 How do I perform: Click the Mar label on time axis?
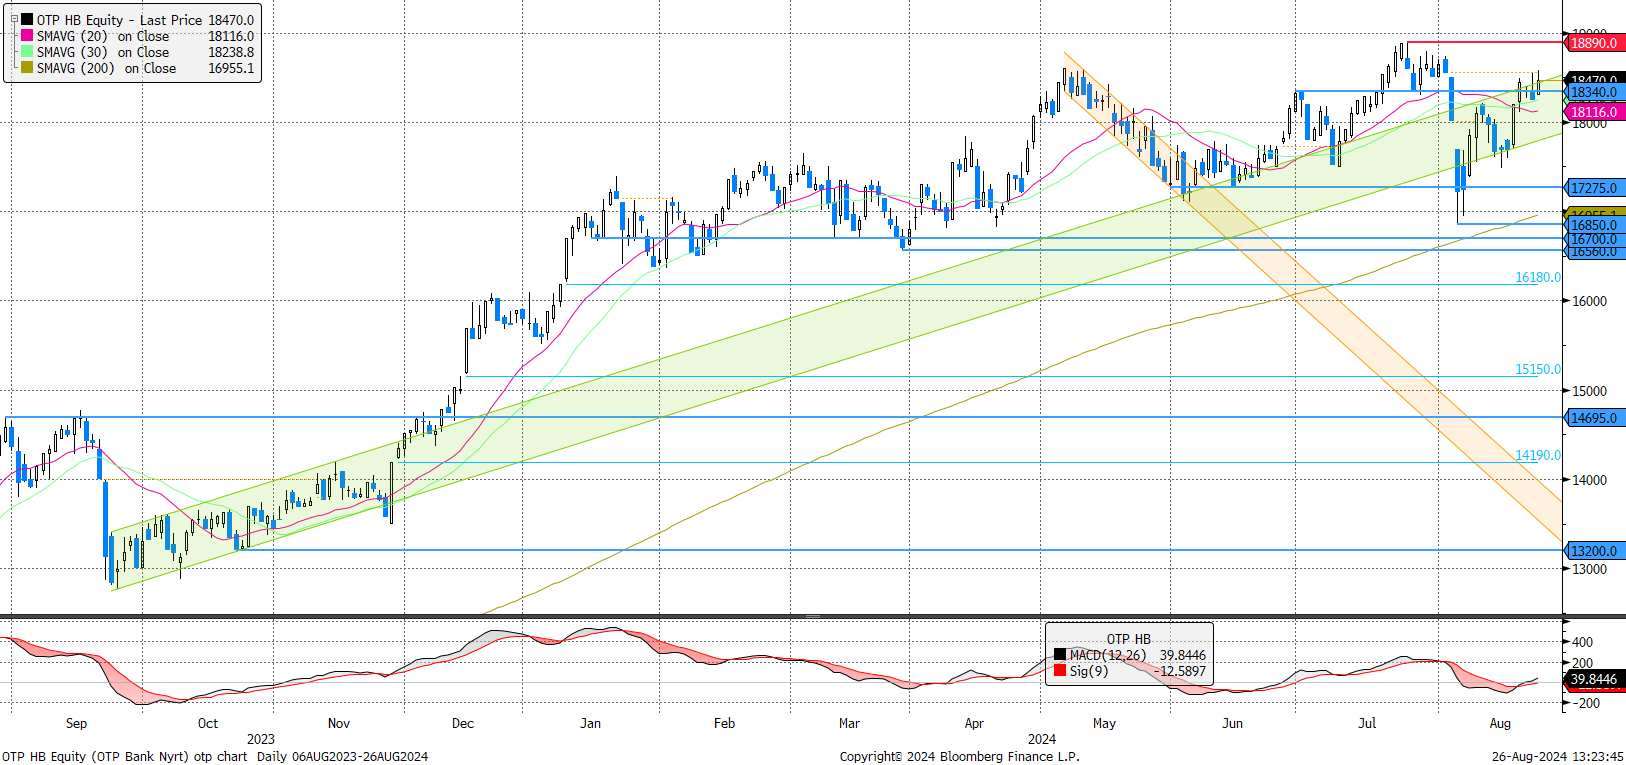click(x=849, y=723)
